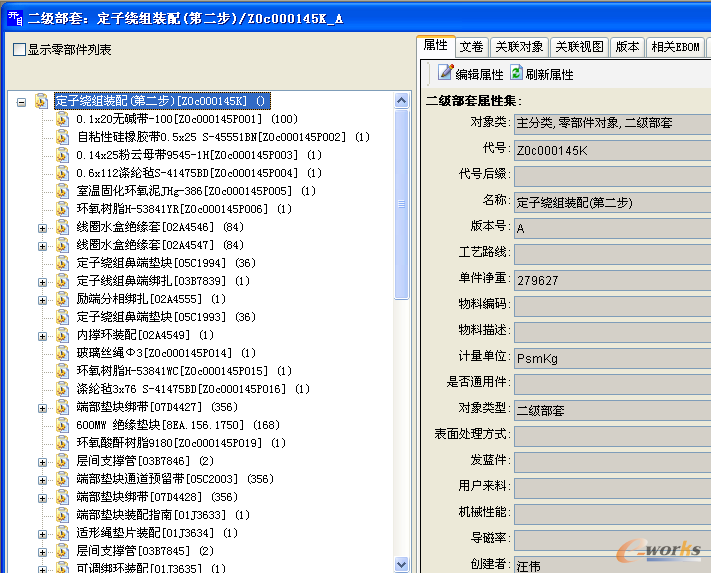The height and width of the screenshot is (573, 711).
Task: Click the icon beside 环氧酸酐树脂9180
Action: click(x=63, y=443)
